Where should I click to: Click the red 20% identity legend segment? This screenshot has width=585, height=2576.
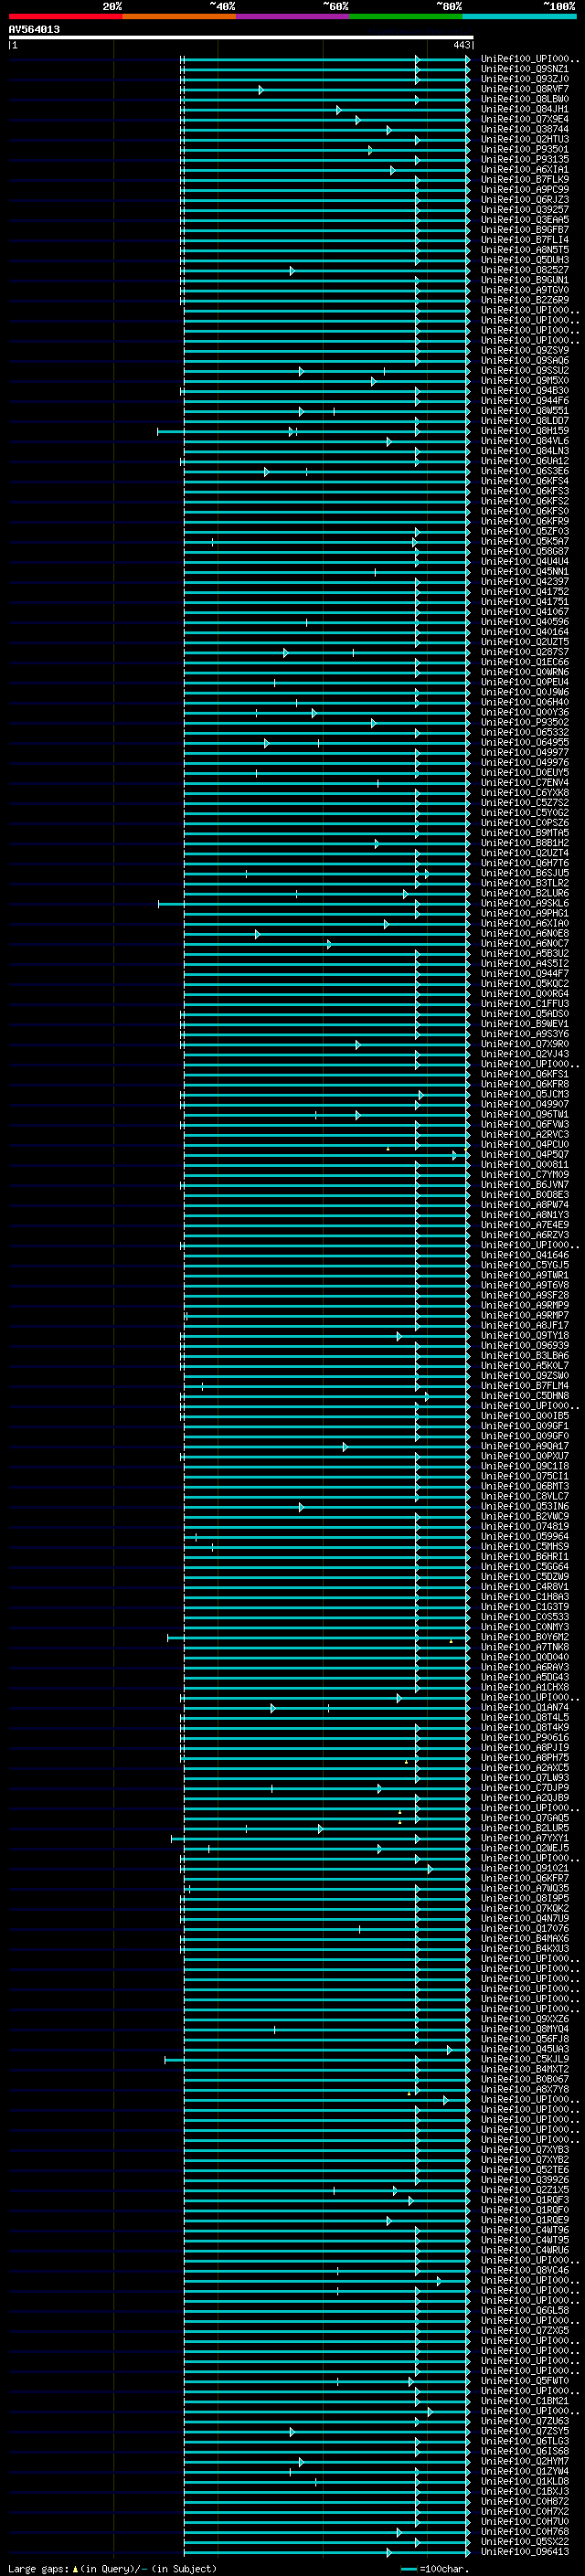[65, 16]
